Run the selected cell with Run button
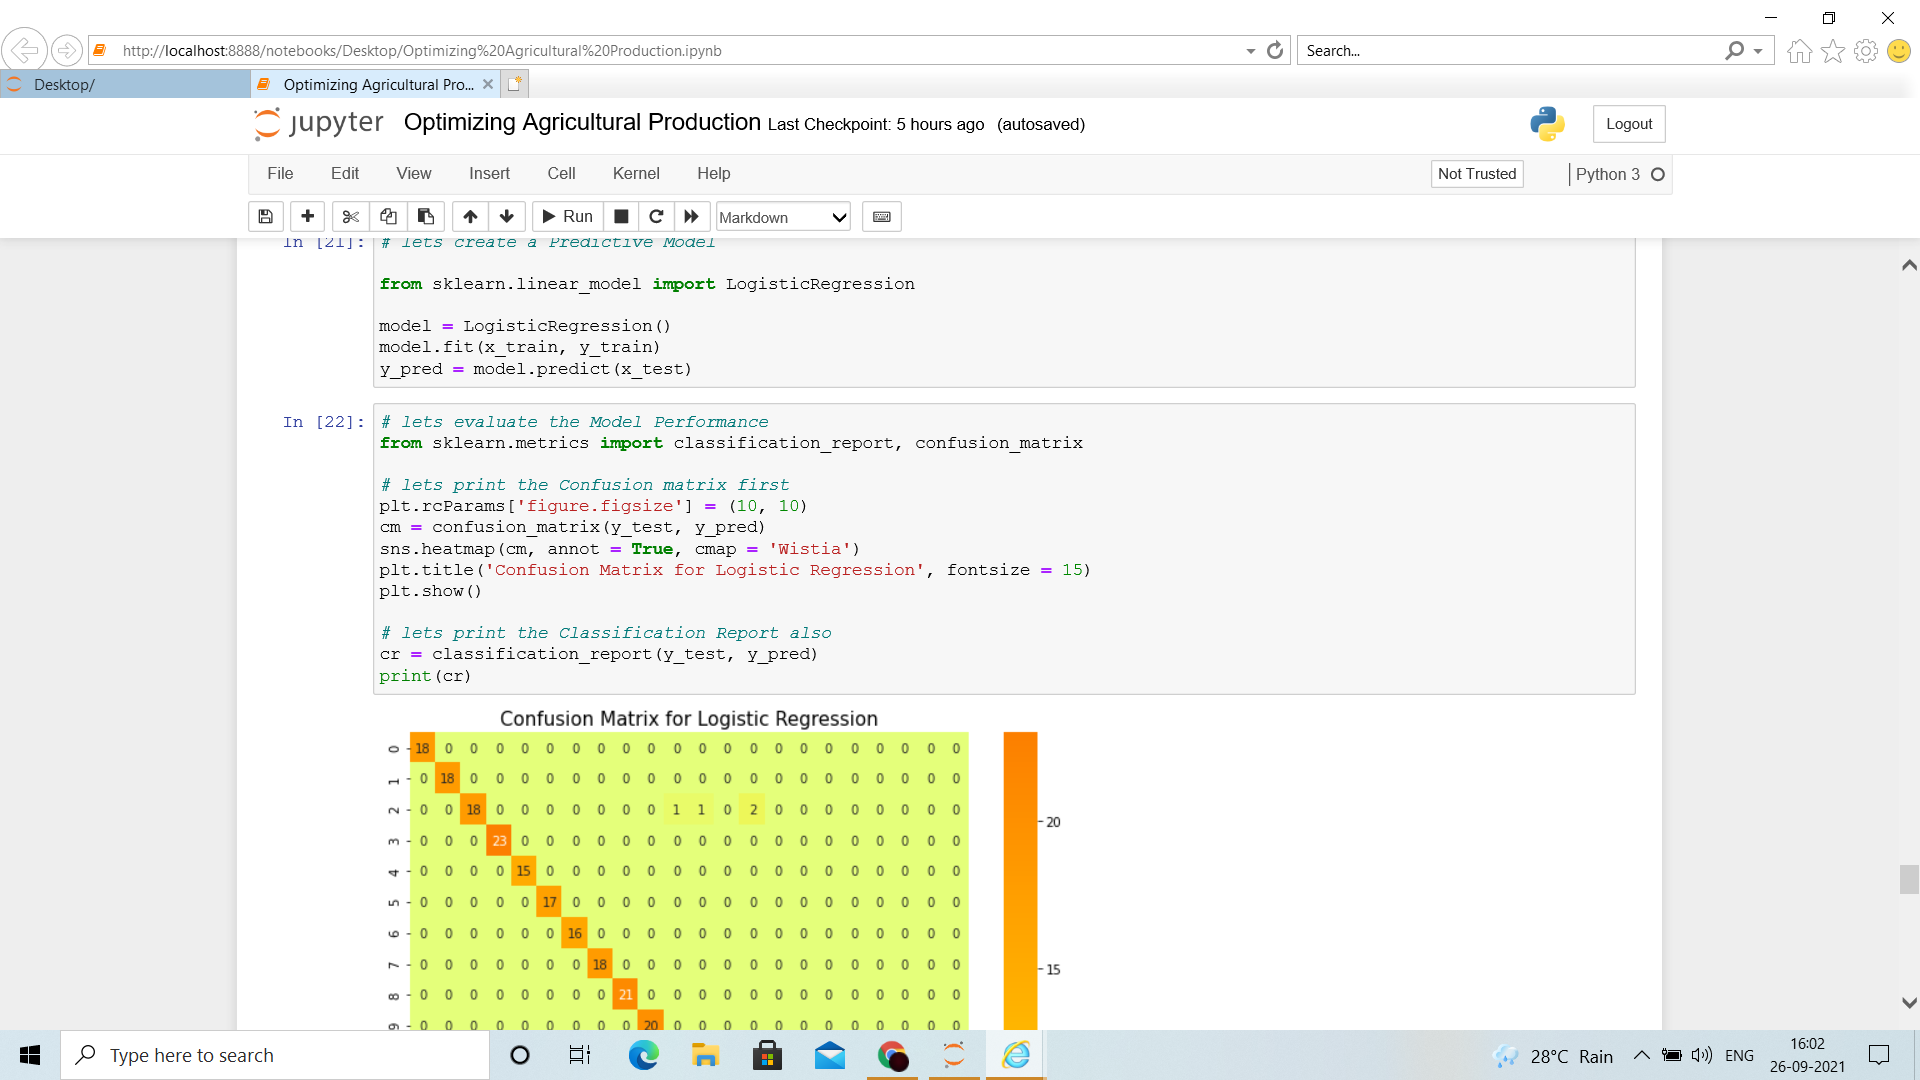This screenshot has height=1080, width=1920. pos(566,216)
